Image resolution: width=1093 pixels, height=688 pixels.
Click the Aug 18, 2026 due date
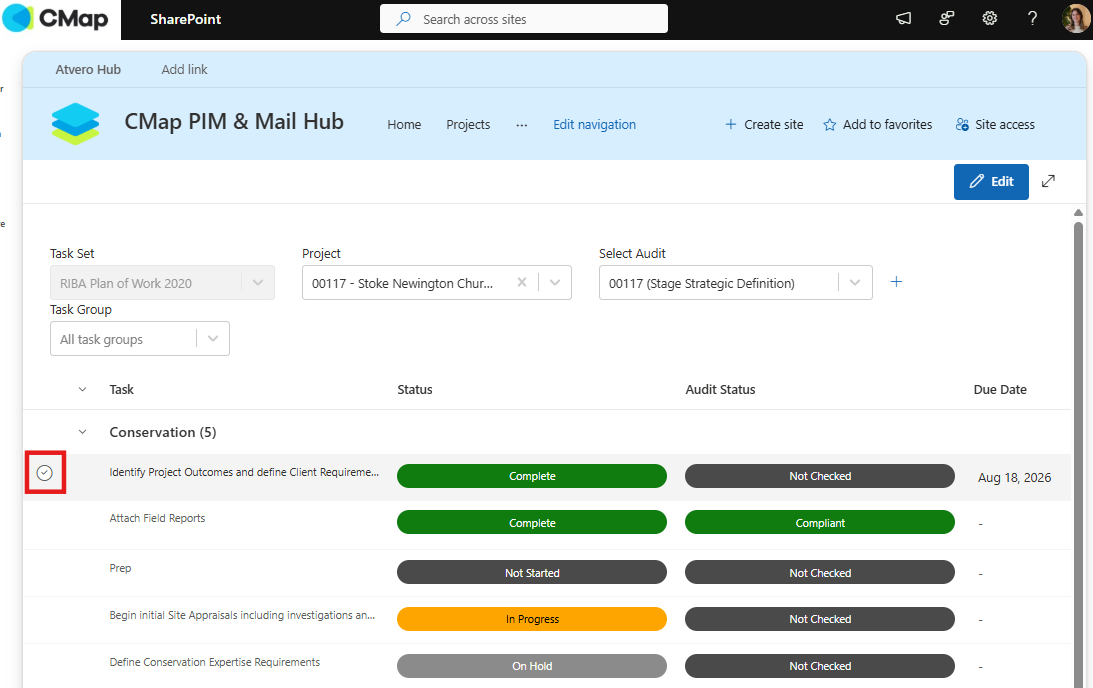pos(1014,477)
